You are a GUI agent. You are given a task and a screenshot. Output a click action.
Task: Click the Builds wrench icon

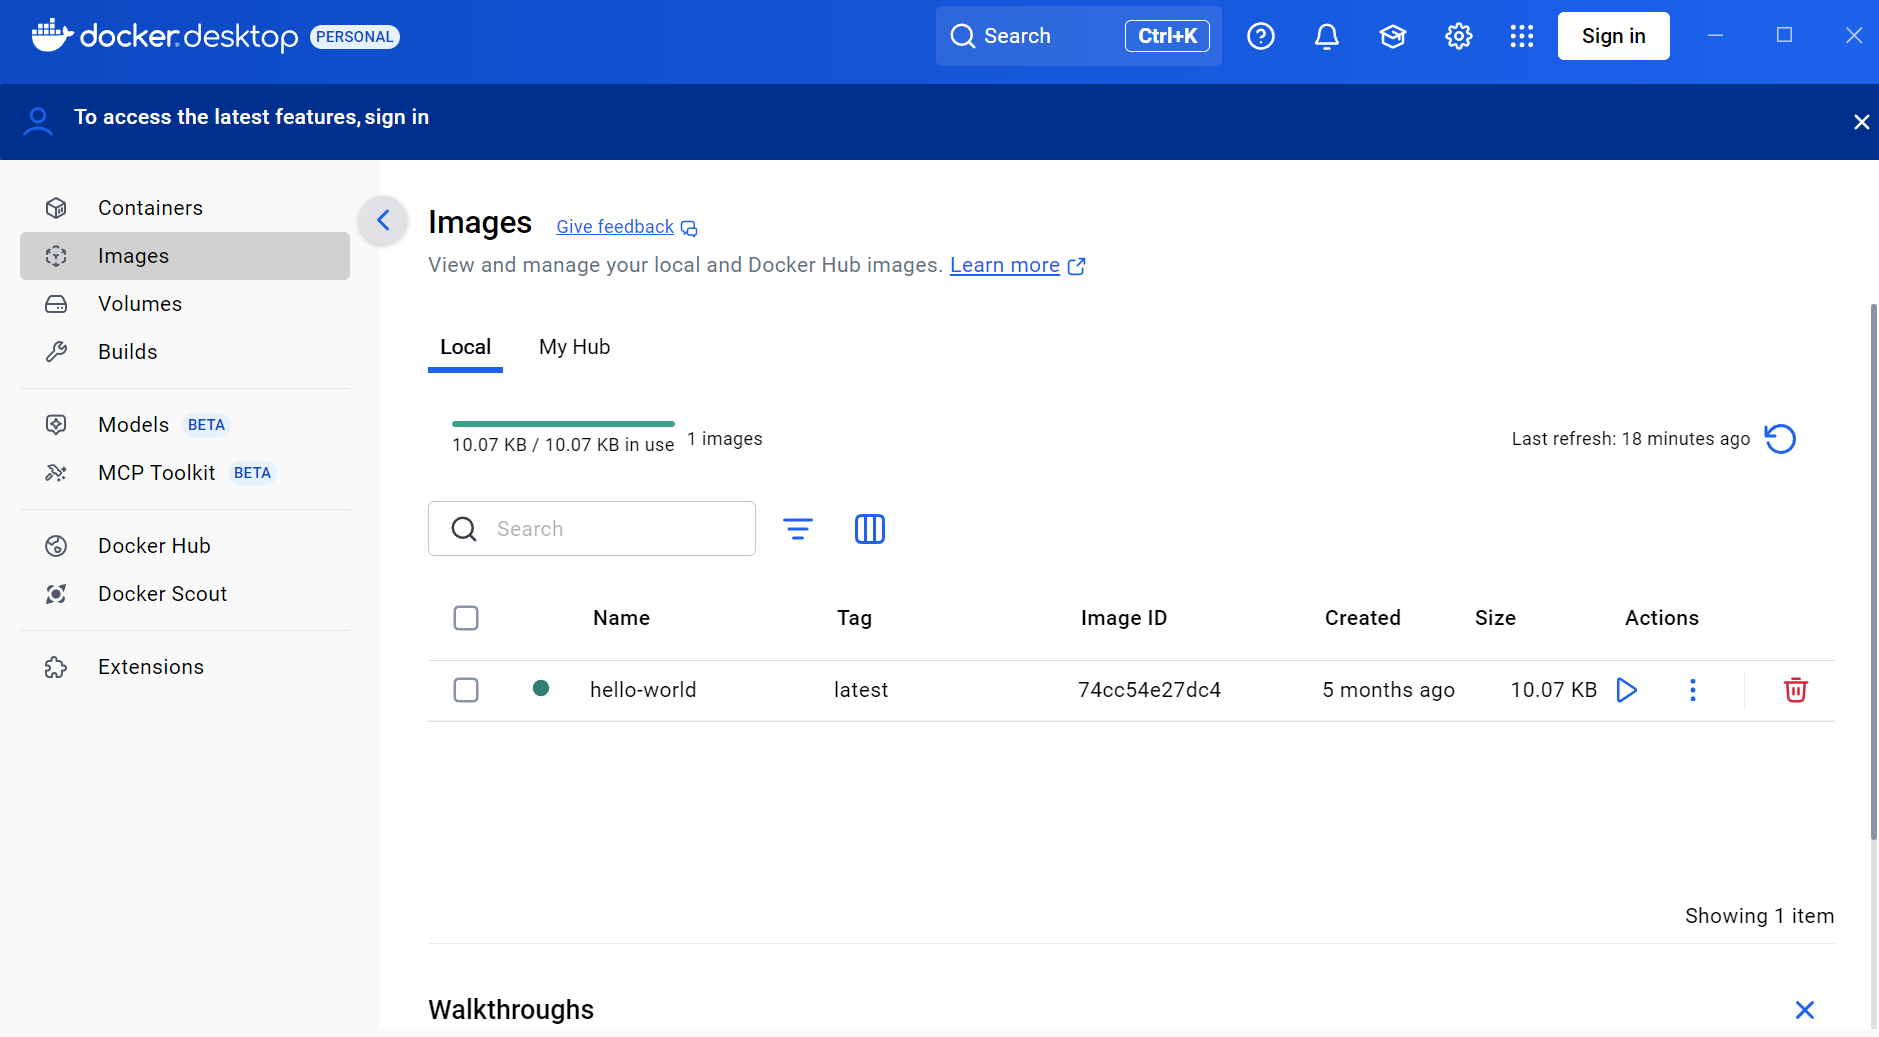pyautogui.click(x=56, y=352)
